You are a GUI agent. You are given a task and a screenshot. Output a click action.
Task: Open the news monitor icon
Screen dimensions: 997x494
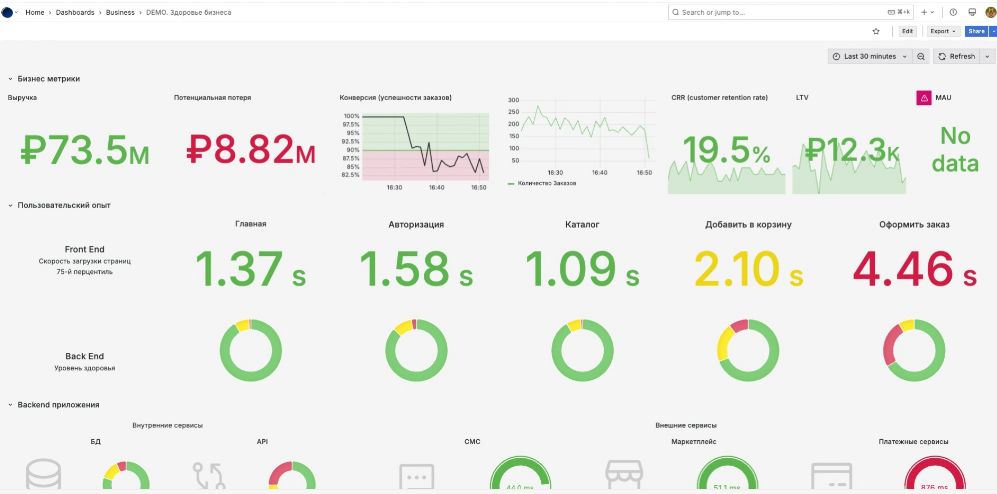point(971,12)
